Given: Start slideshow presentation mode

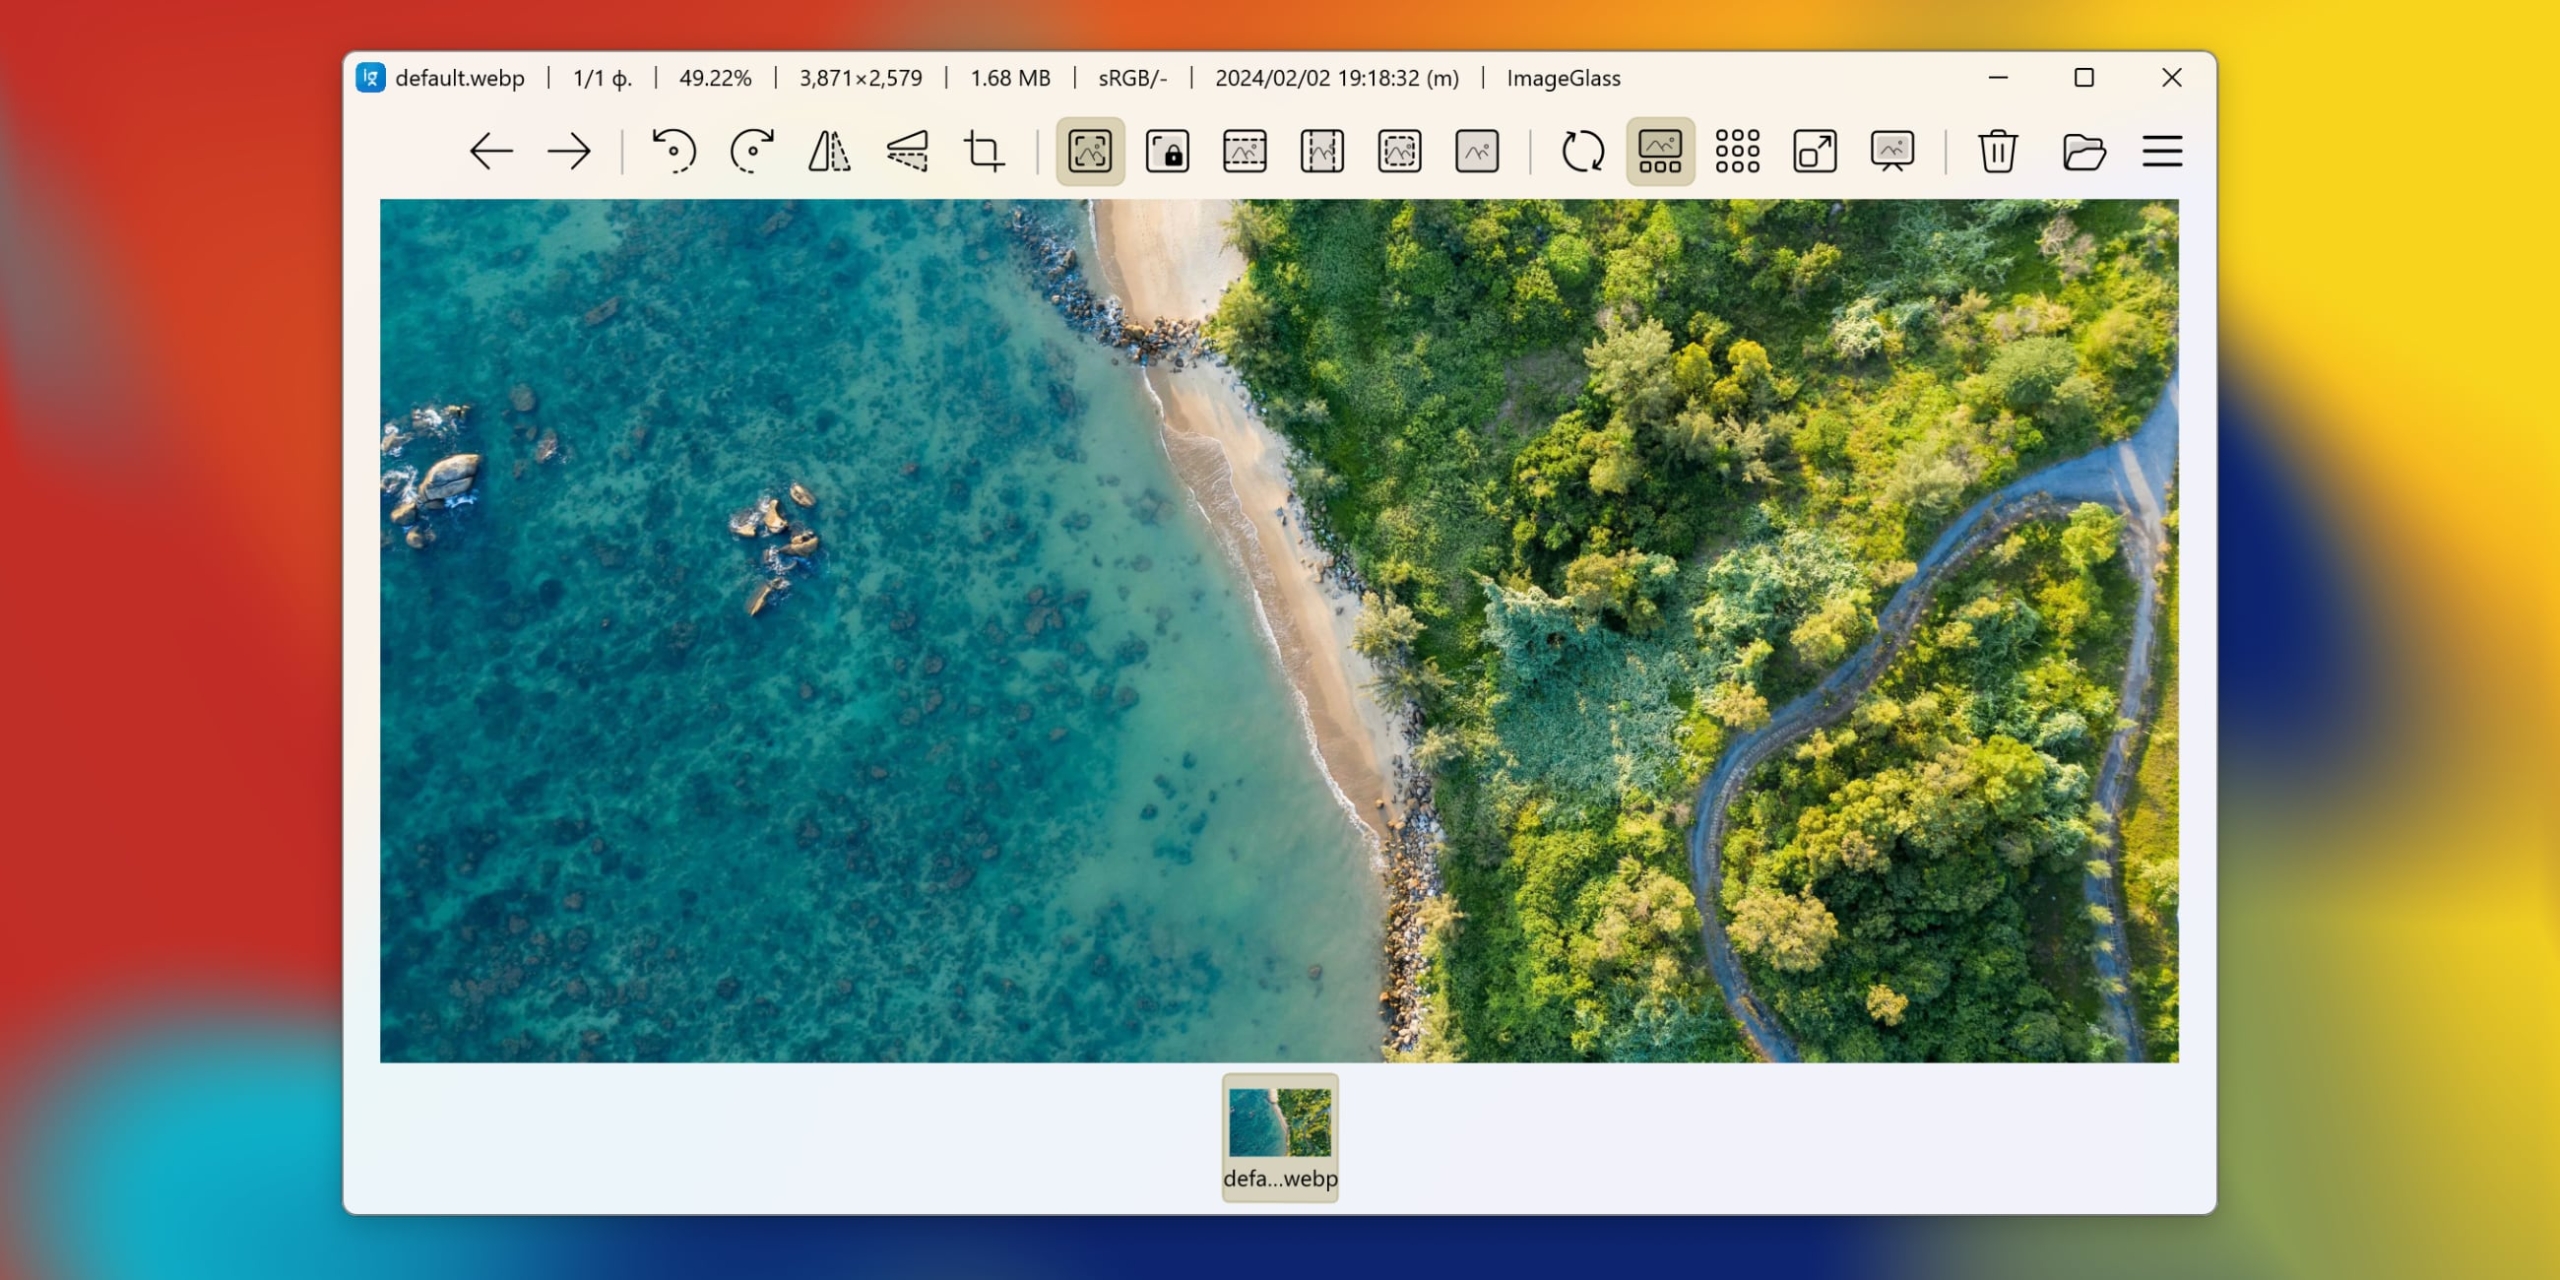Looking at the screenshot, I should click(x=1892, y=152).
